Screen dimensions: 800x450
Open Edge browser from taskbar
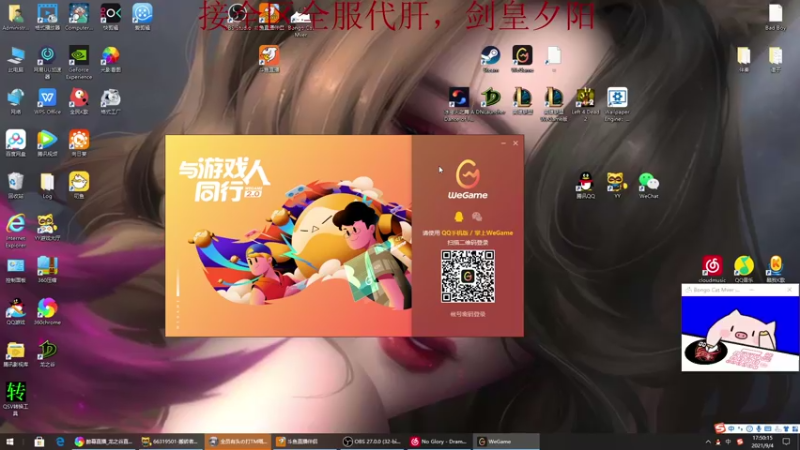tap(60, 442)
